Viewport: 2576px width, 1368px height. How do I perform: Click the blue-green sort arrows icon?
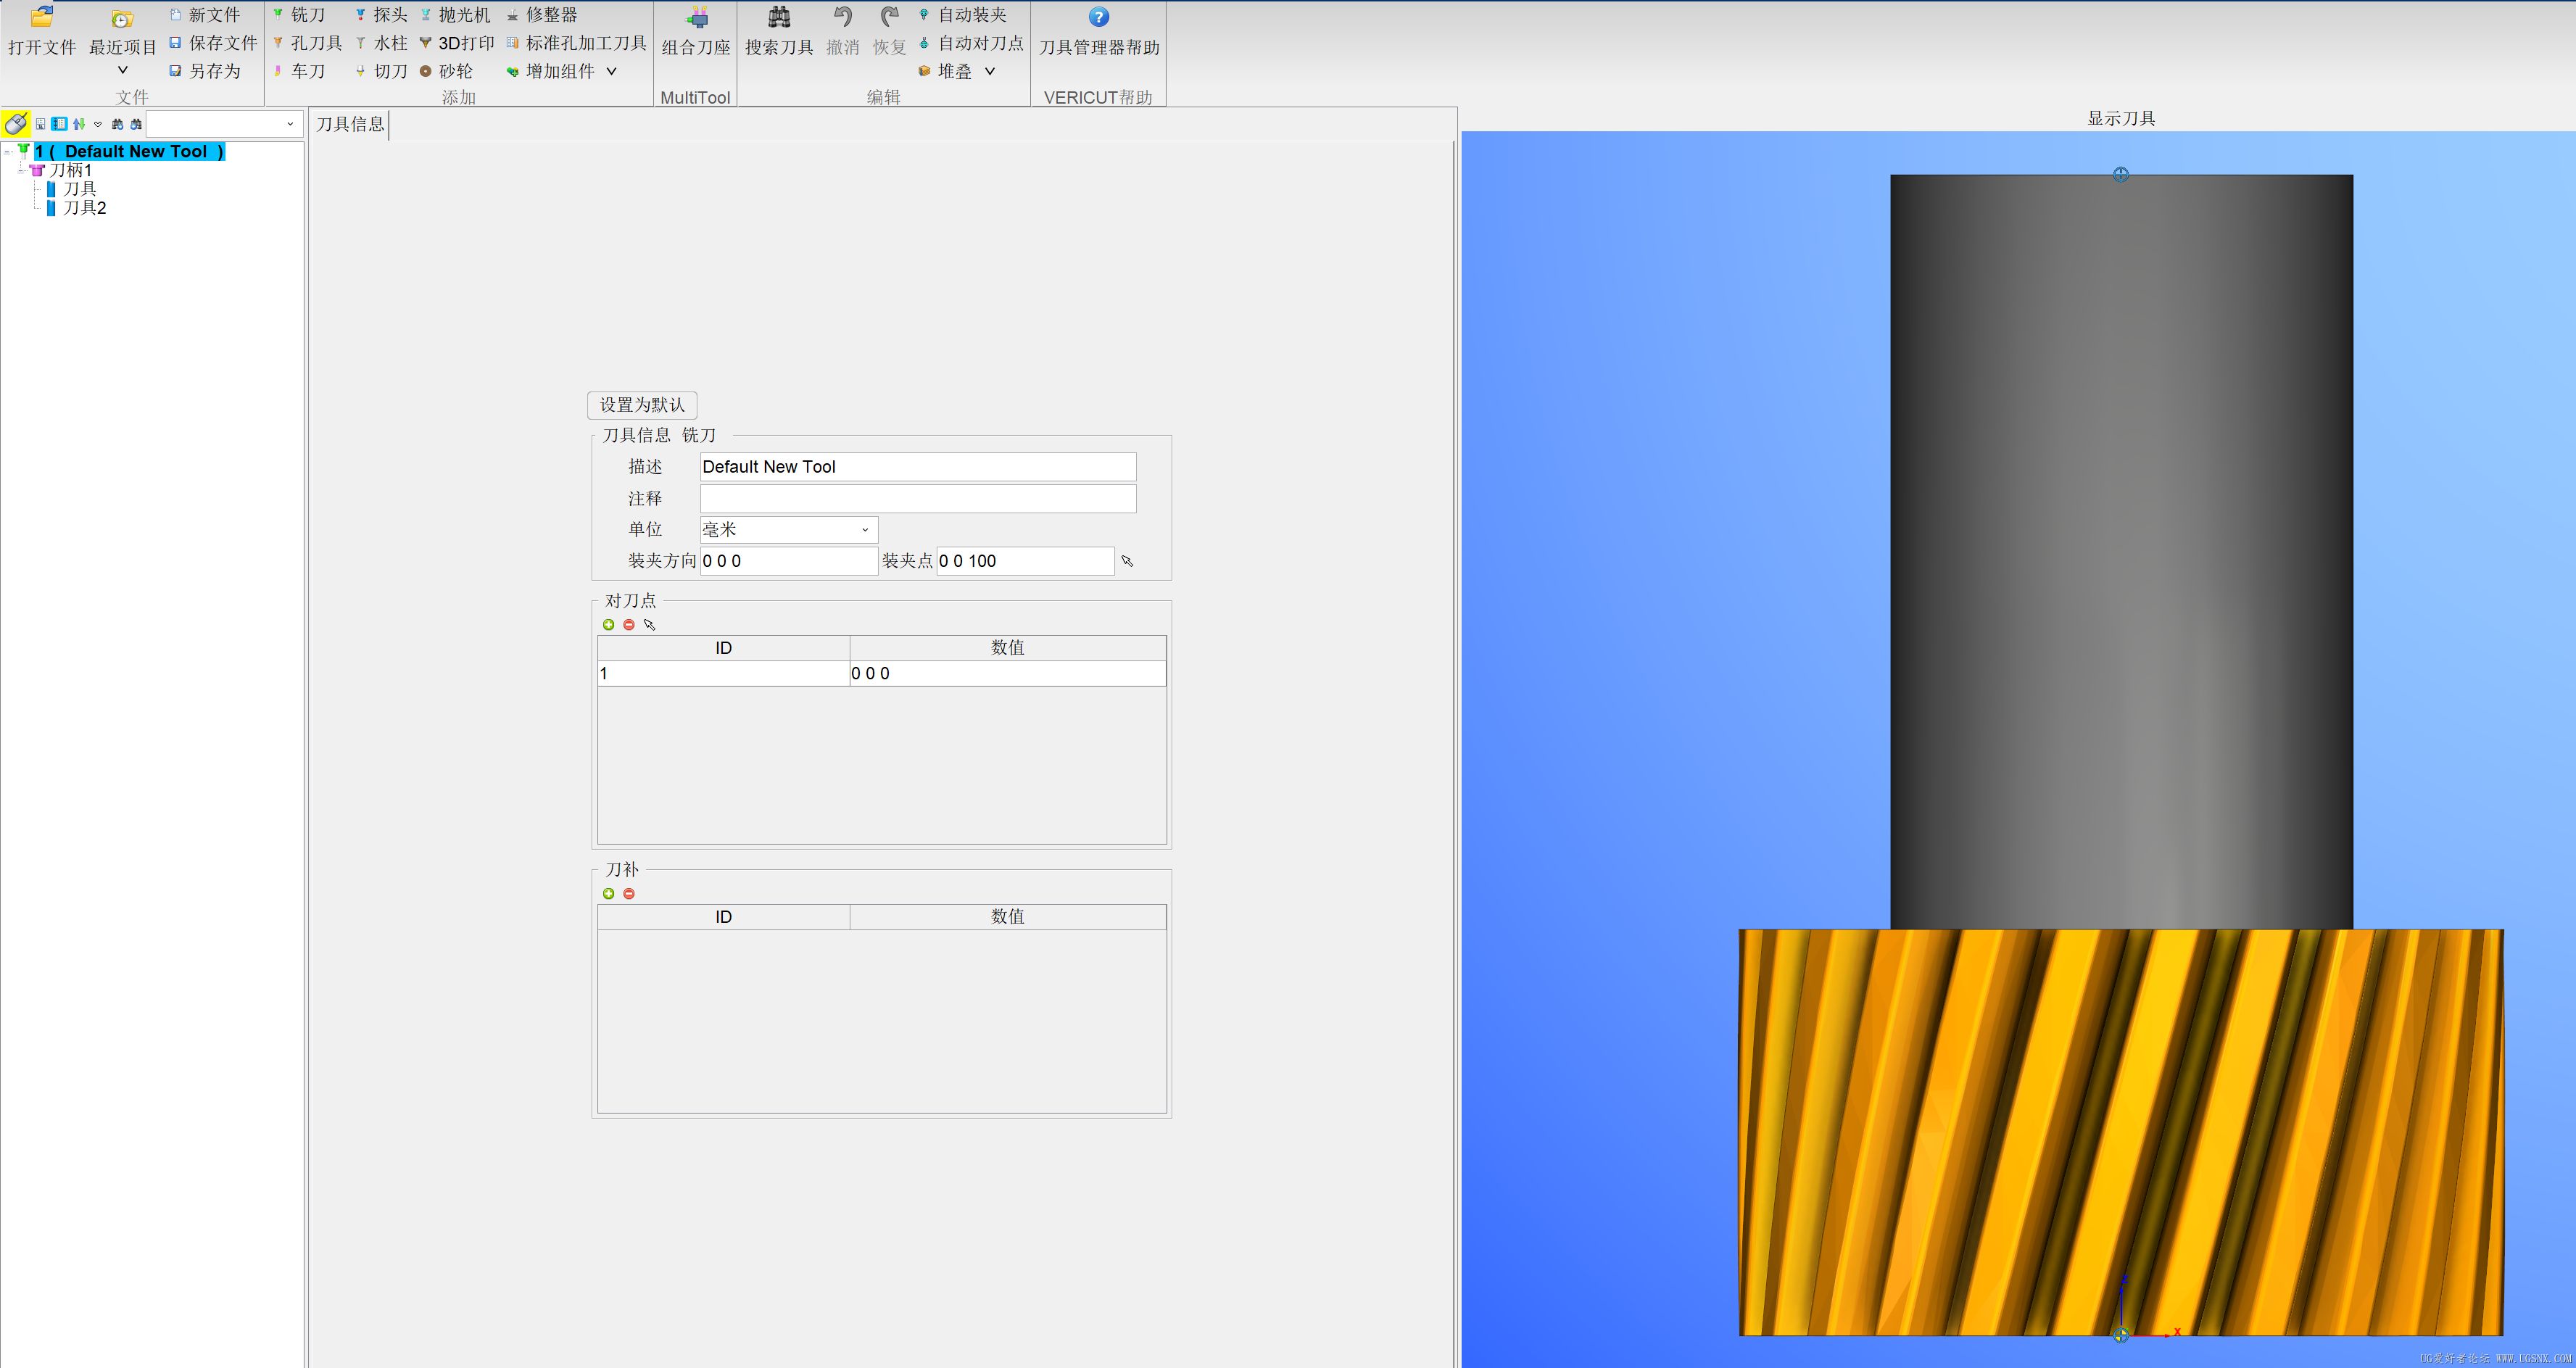click(78, 124)
